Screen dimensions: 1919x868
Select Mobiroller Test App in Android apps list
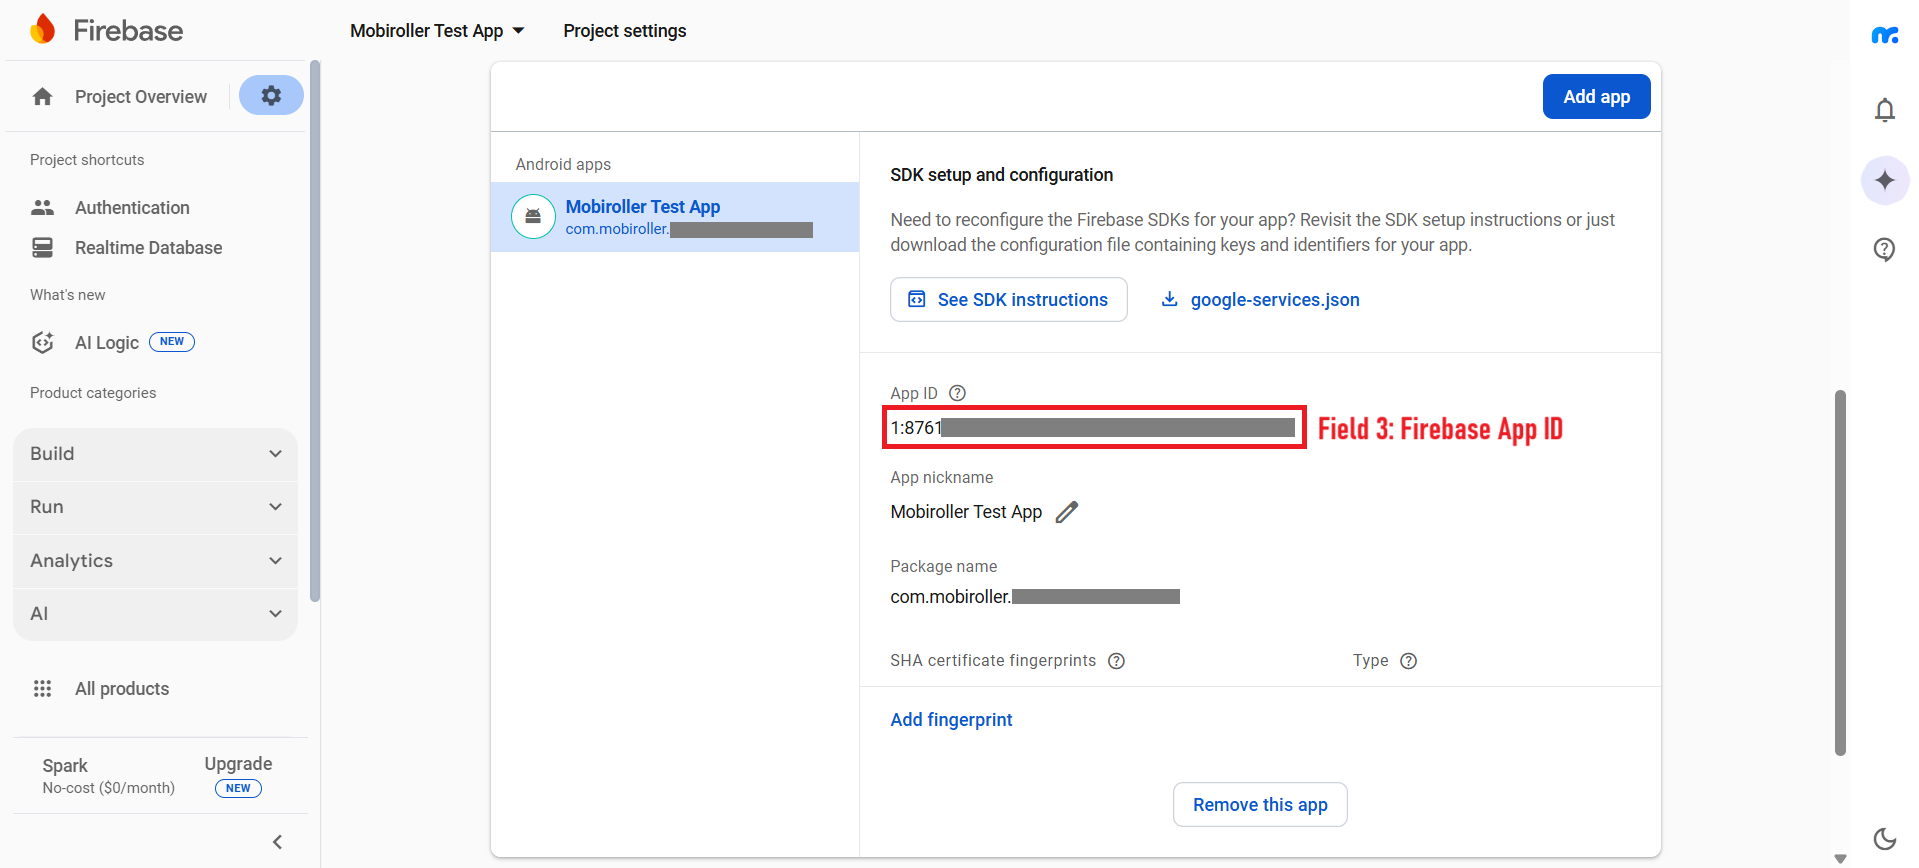[675, 217]
